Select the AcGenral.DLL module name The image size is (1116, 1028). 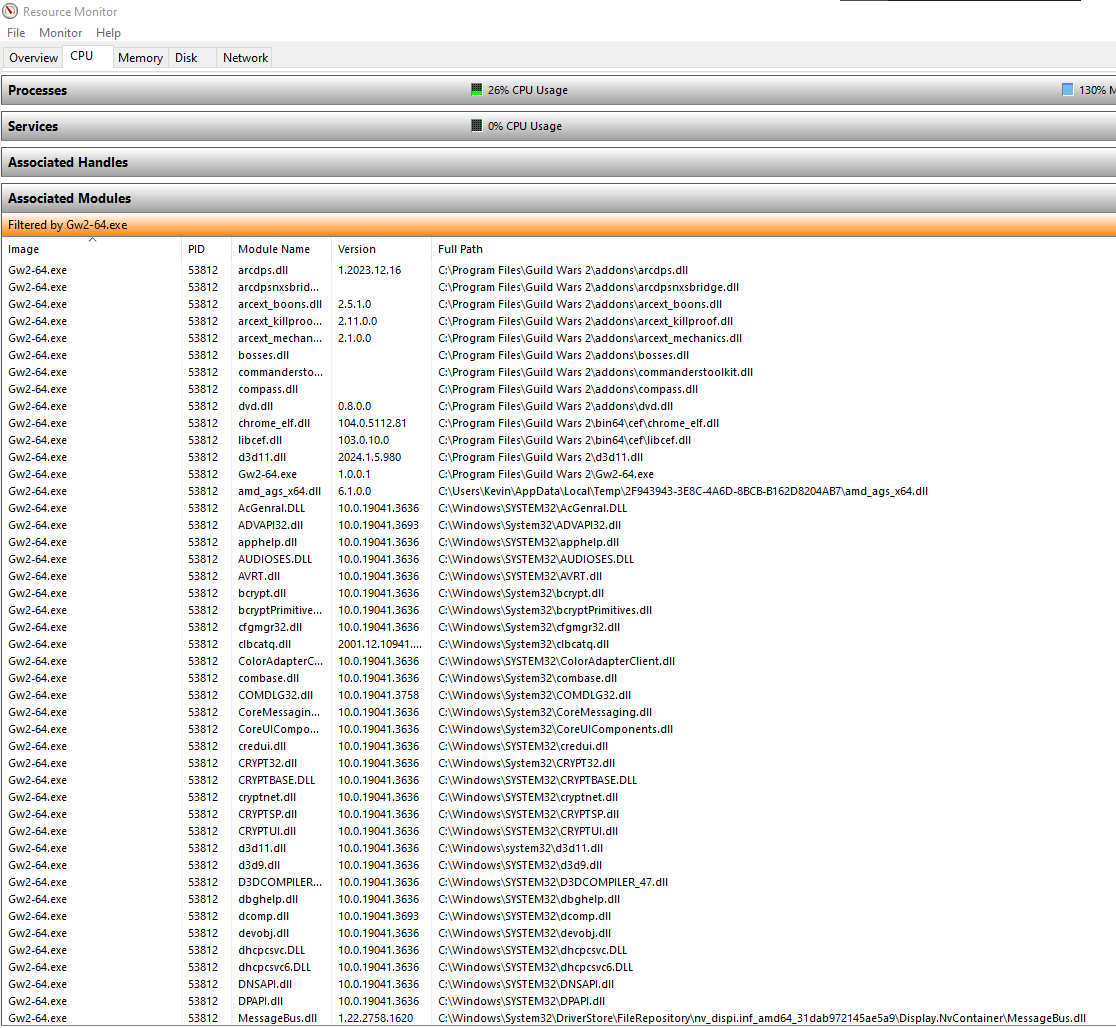pos(271,508)
